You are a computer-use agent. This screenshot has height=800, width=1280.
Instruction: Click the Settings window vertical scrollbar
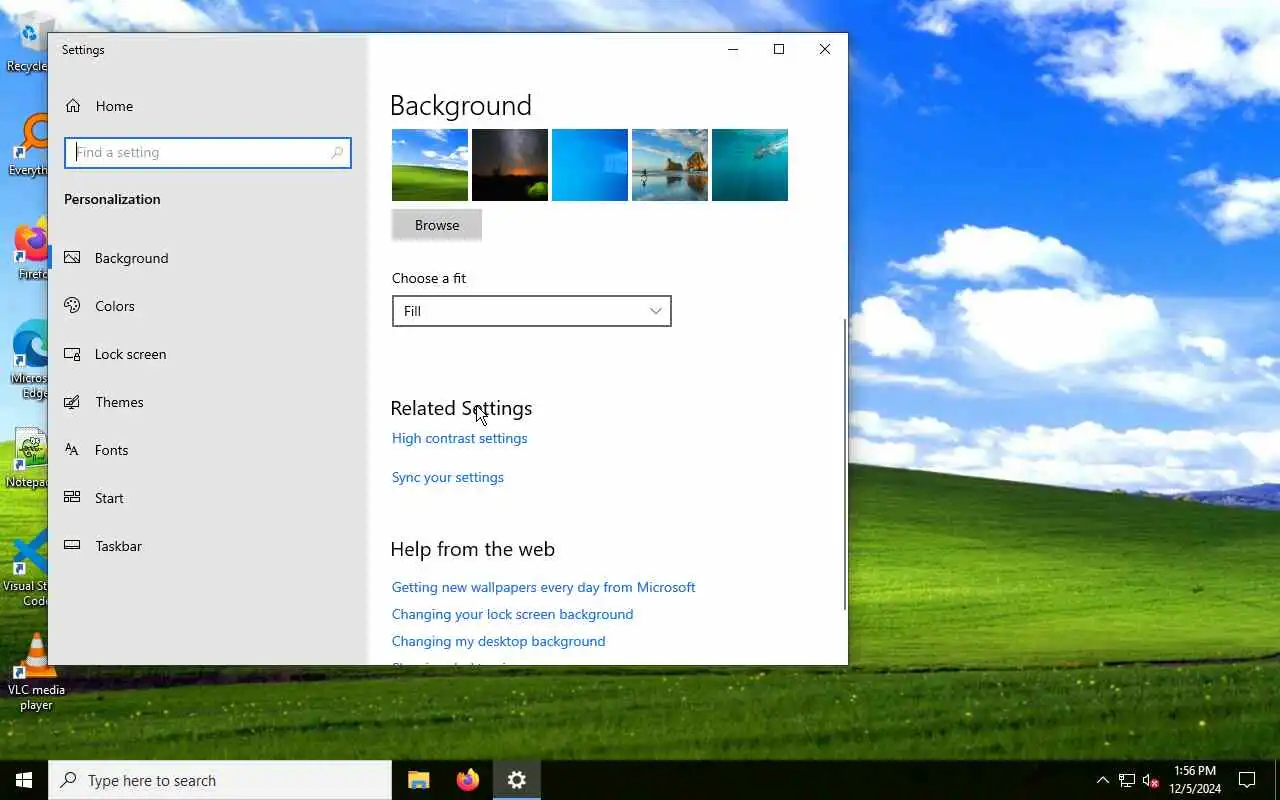845,465
